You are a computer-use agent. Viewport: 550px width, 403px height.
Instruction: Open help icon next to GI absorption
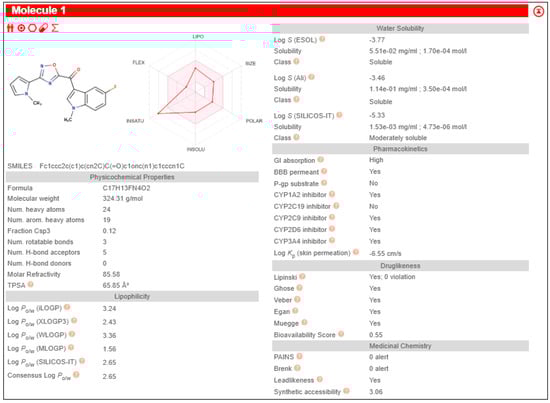click(321, 160)
